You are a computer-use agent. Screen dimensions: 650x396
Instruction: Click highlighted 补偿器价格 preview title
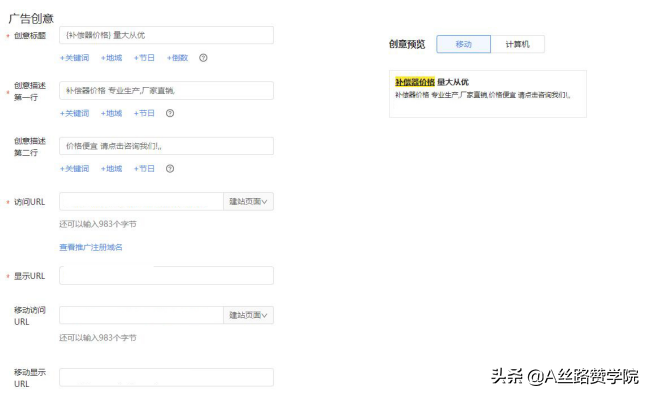(415, 82)
